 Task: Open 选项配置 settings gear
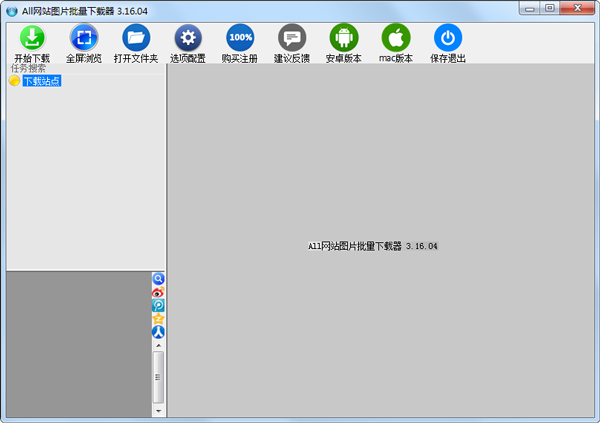tap(188, 38)
